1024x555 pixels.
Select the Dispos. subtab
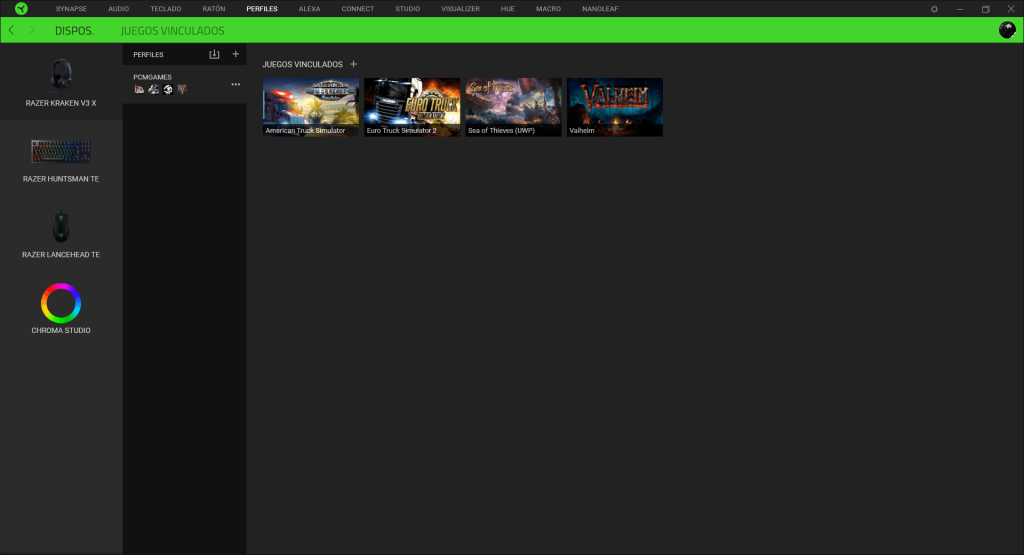point(74,31)
